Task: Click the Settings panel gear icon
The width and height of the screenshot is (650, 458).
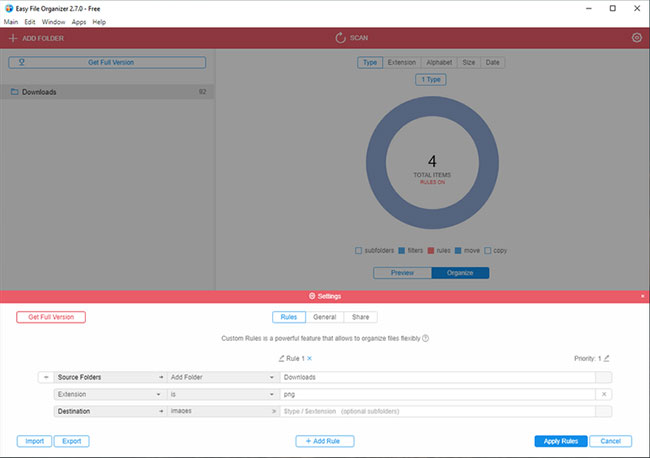Action: point(312,296)
